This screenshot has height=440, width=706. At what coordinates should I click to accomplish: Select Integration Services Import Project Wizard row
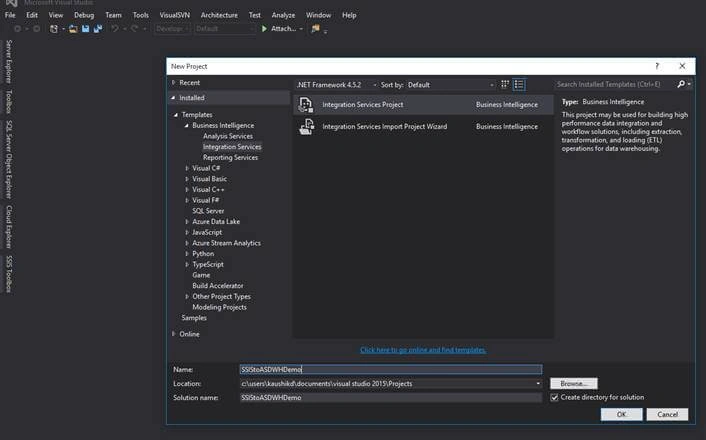423,127
